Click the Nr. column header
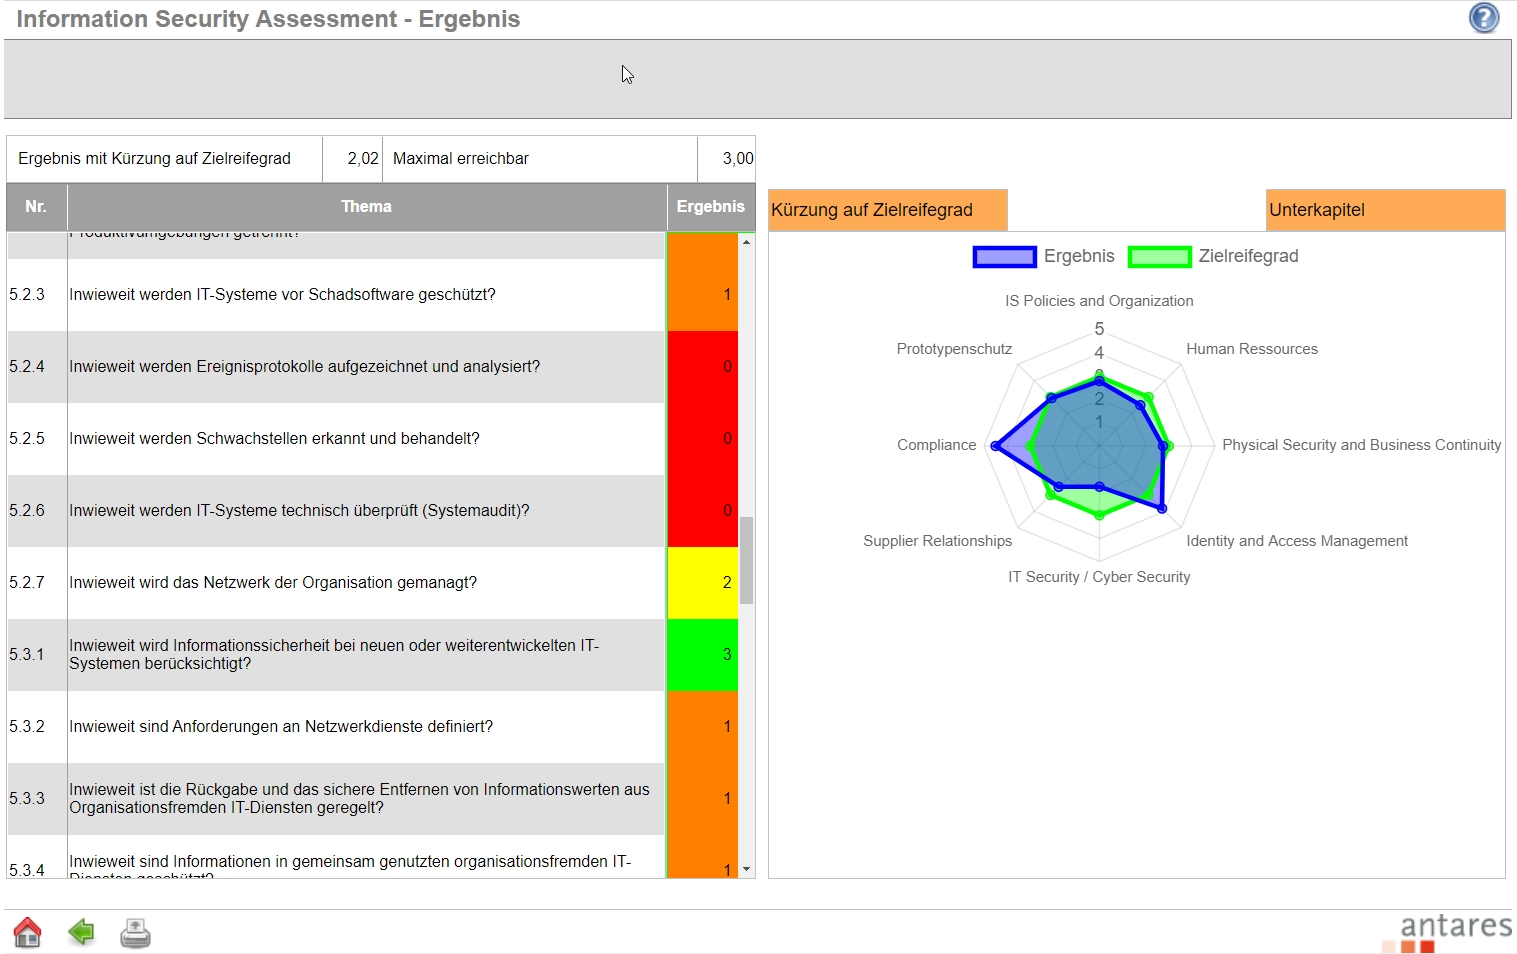 pyautogui.click(x=36, y=207)
